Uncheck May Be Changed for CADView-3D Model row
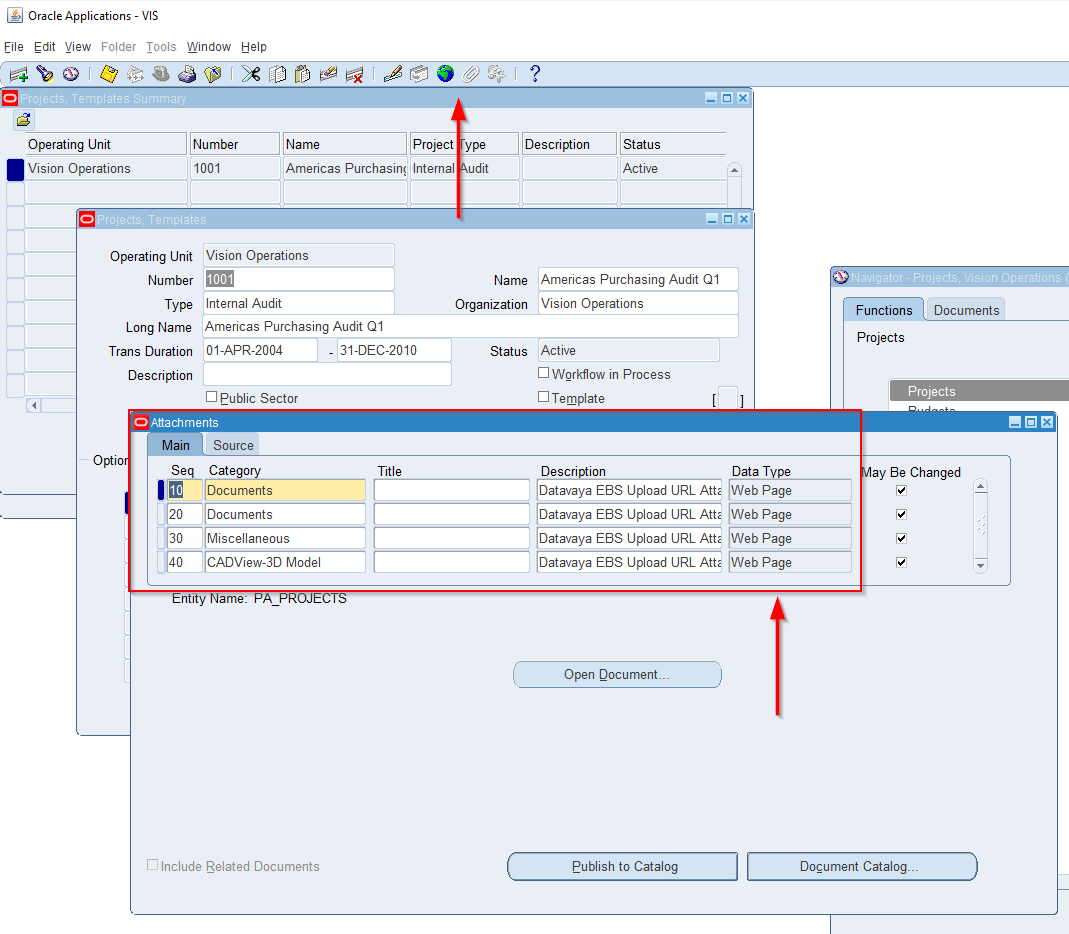The width and height of the screenshot is (1069, 934). point(901,562)
